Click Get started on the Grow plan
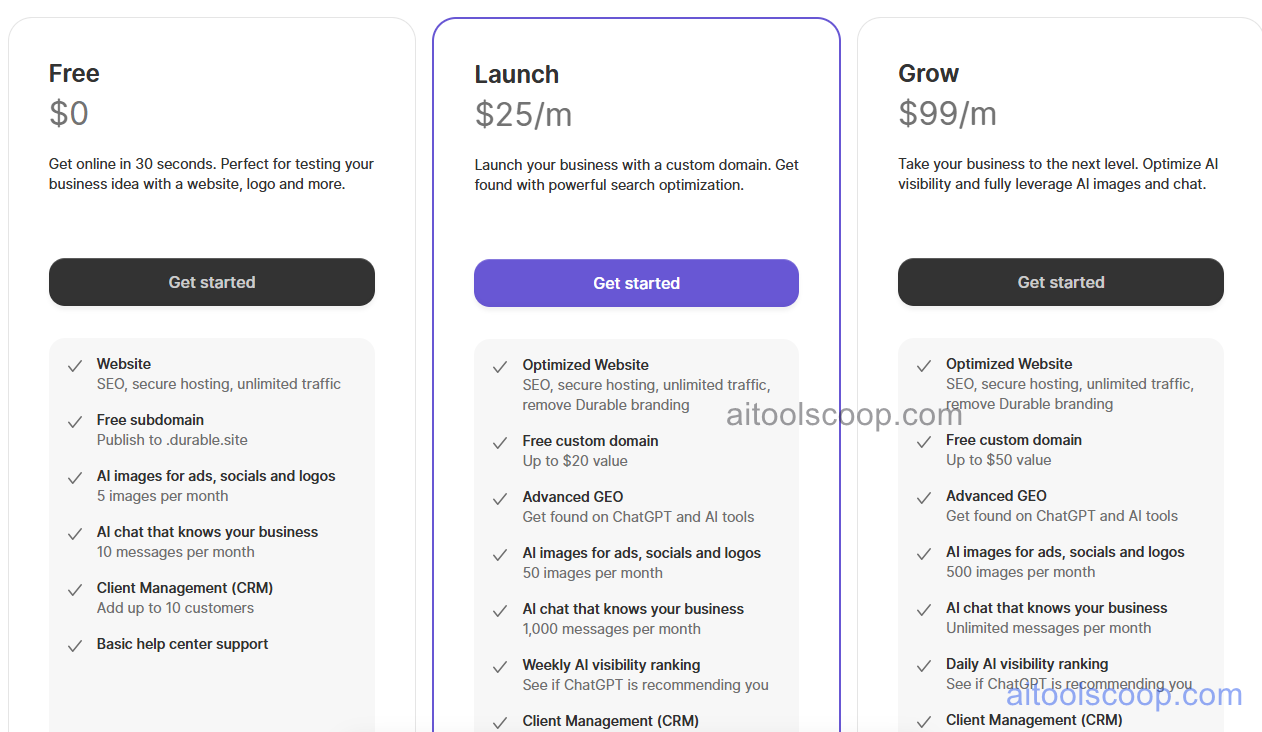This screenshot has height=732, width=1262. (x=1060, y=282)
